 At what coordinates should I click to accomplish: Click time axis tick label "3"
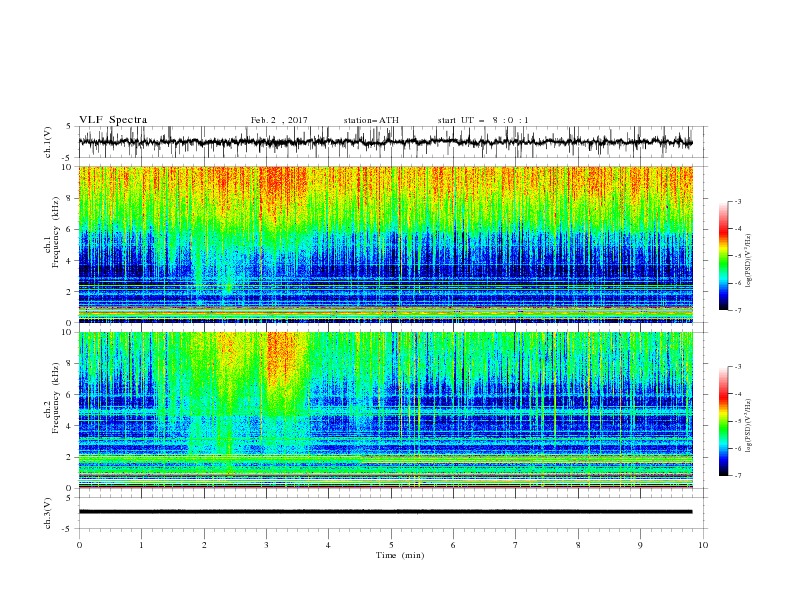click(x=266, y=545)
